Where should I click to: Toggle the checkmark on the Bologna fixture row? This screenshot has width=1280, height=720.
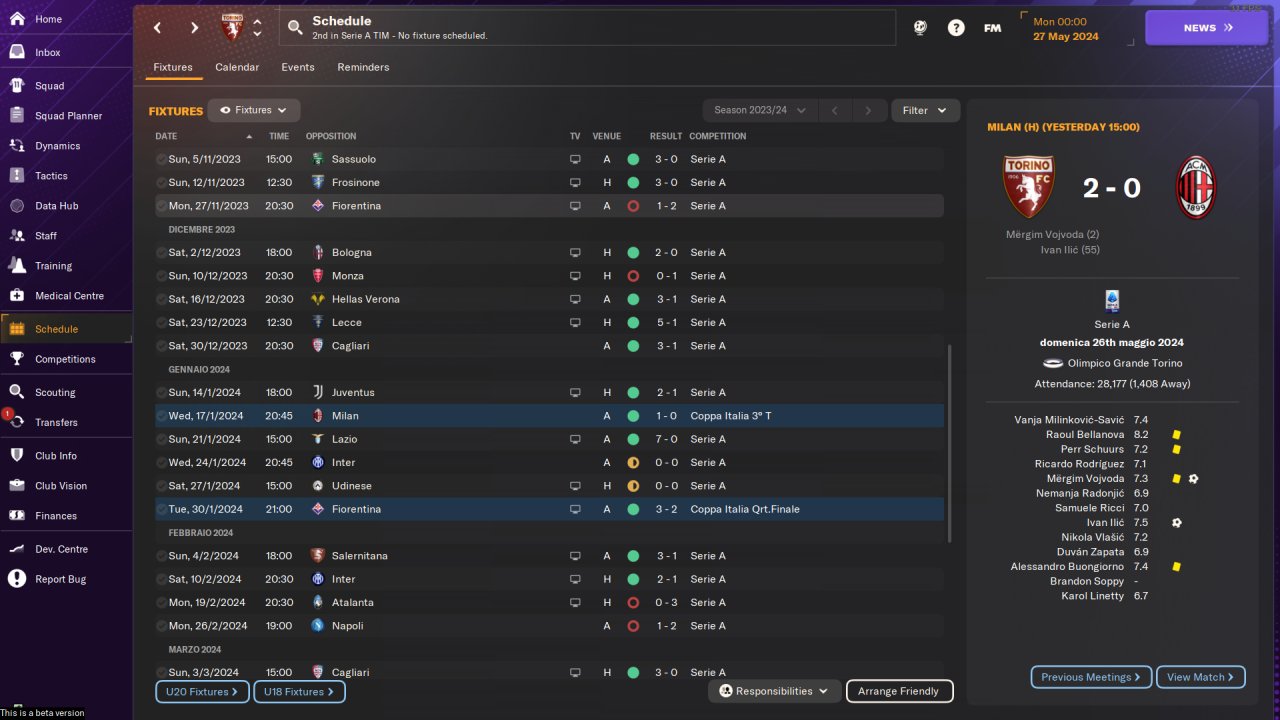pos(161,252)
